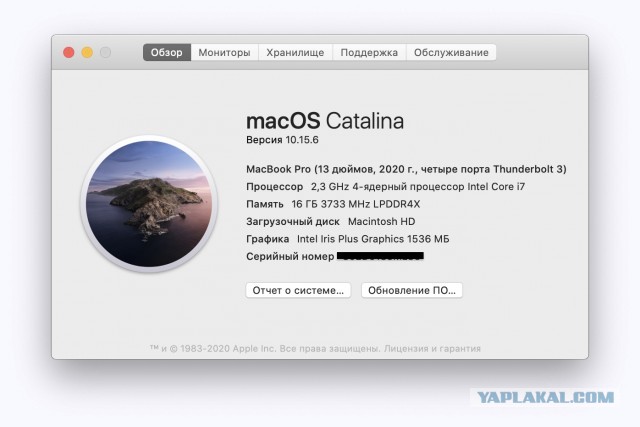
Task: Select the MacBook Pro model line
Action: click(406, 169)
